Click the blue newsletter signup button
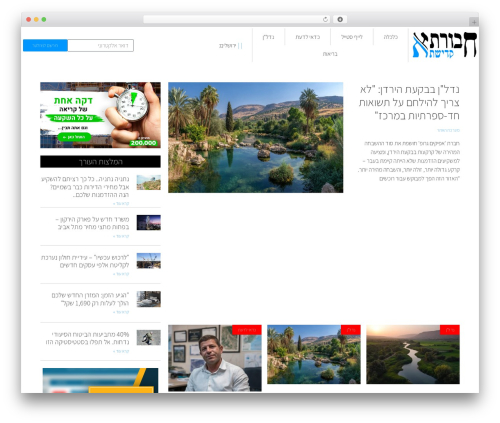The height and width of the screenshot is (423, 500). tap(45, 45)
